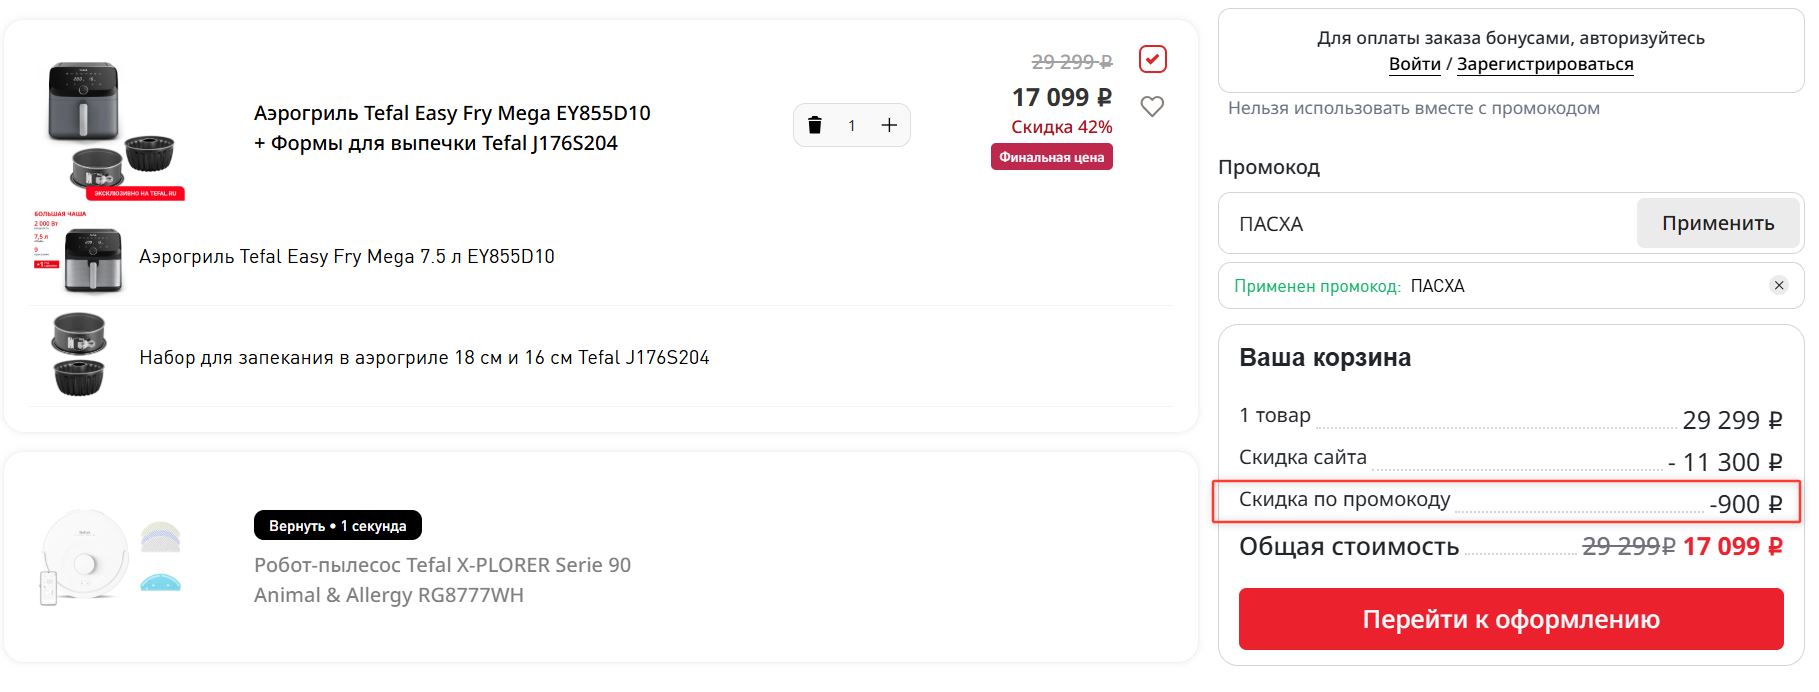Click the baking set J176S204 thumbnail
The image size is (1819, 692).
click(x=80, y=355)
